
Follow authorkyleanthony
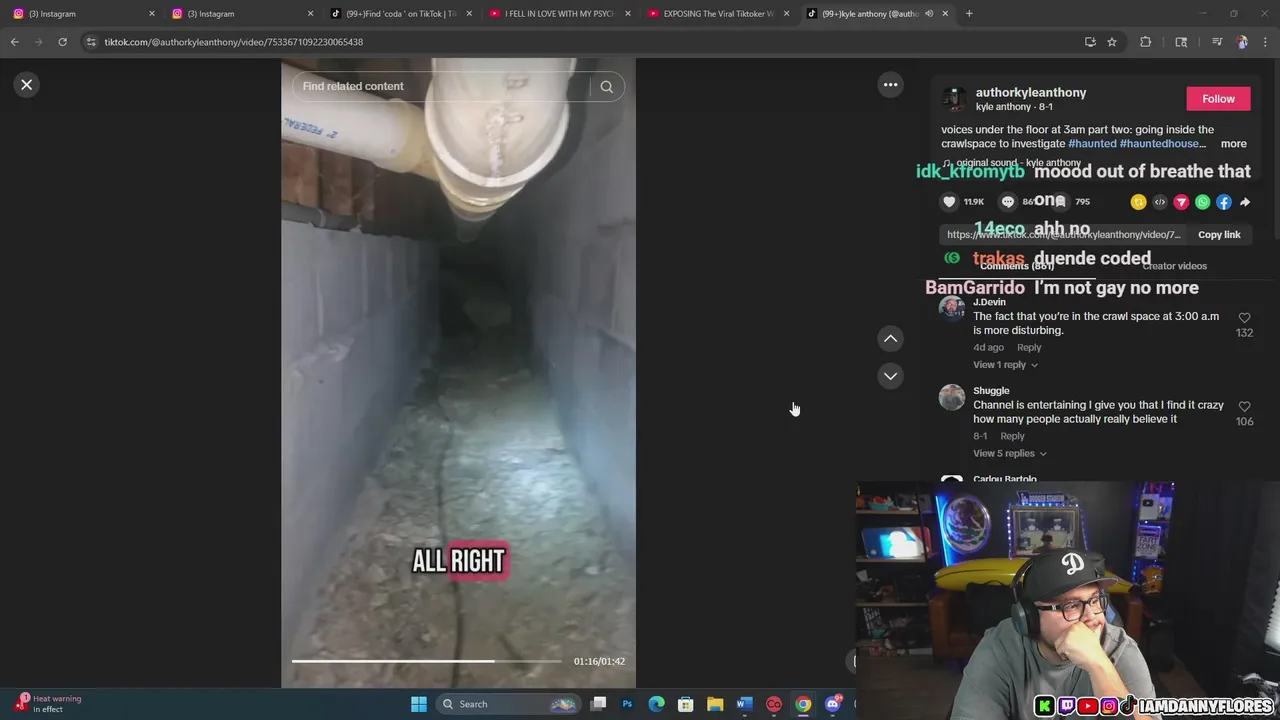pyautogui.click(x=1218, y=99)
